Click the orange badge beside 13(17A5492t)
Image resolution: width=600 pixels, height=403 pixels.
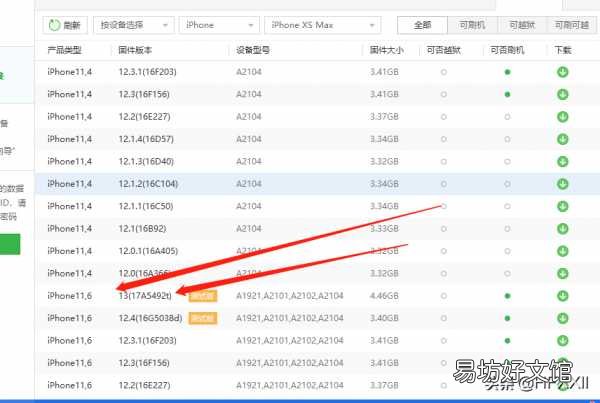click(x=203, y=296)
